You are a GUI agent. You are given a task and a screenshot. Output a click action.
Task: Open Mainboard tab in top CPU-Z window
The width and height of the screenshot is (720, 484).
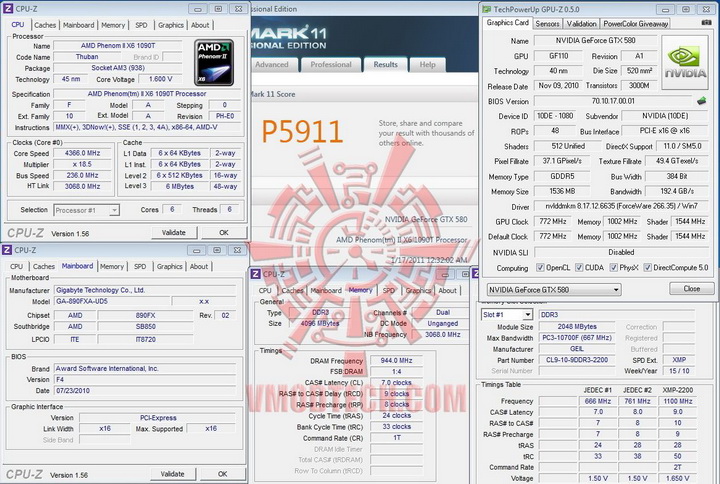[x=79, y=25]
